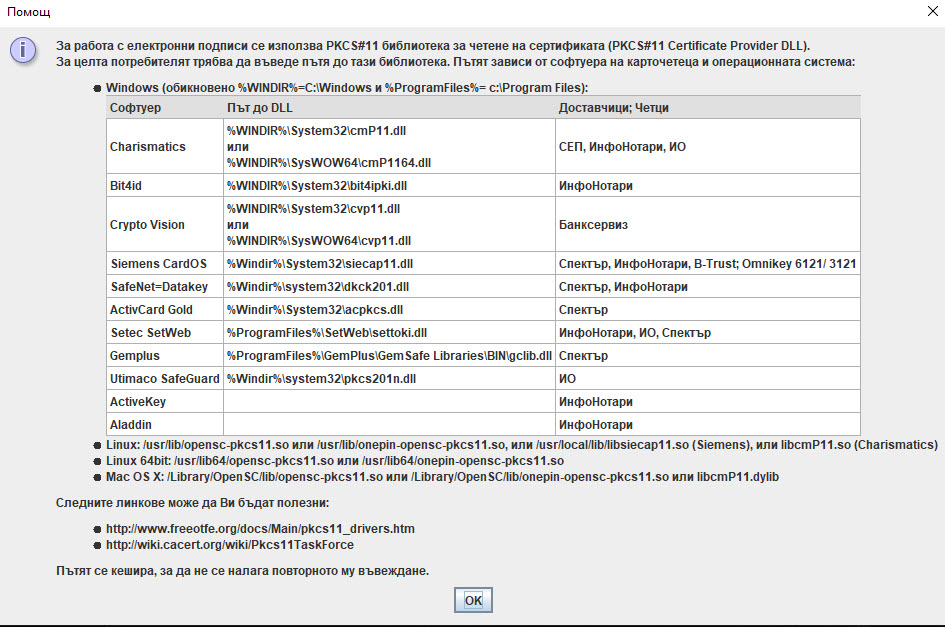The image size is (945, 627).
Task: Click the Linux 64bit paths line
Action: pos(335,461)
